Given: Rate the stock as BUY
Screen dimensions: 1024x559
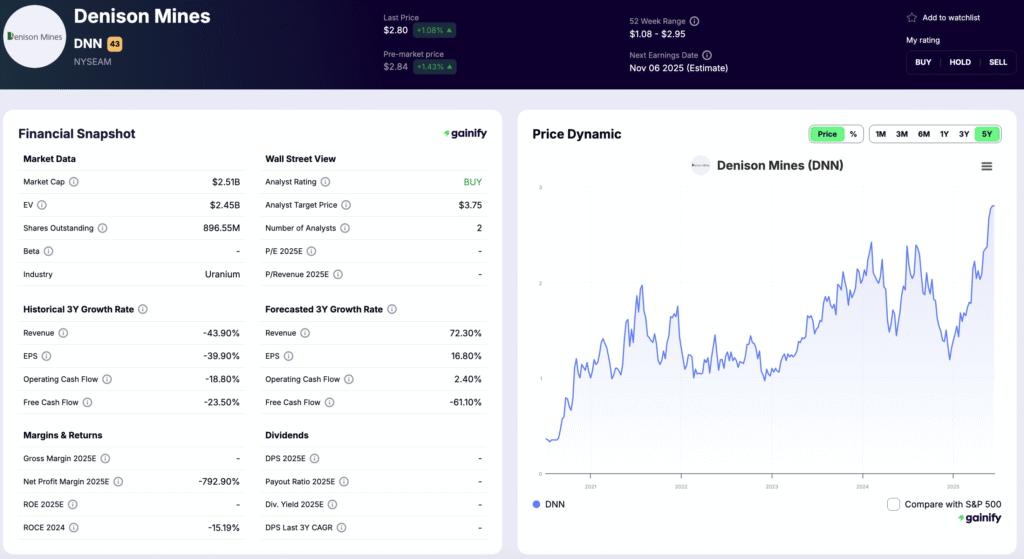Looking at the screenshot, I should point(923,62).
